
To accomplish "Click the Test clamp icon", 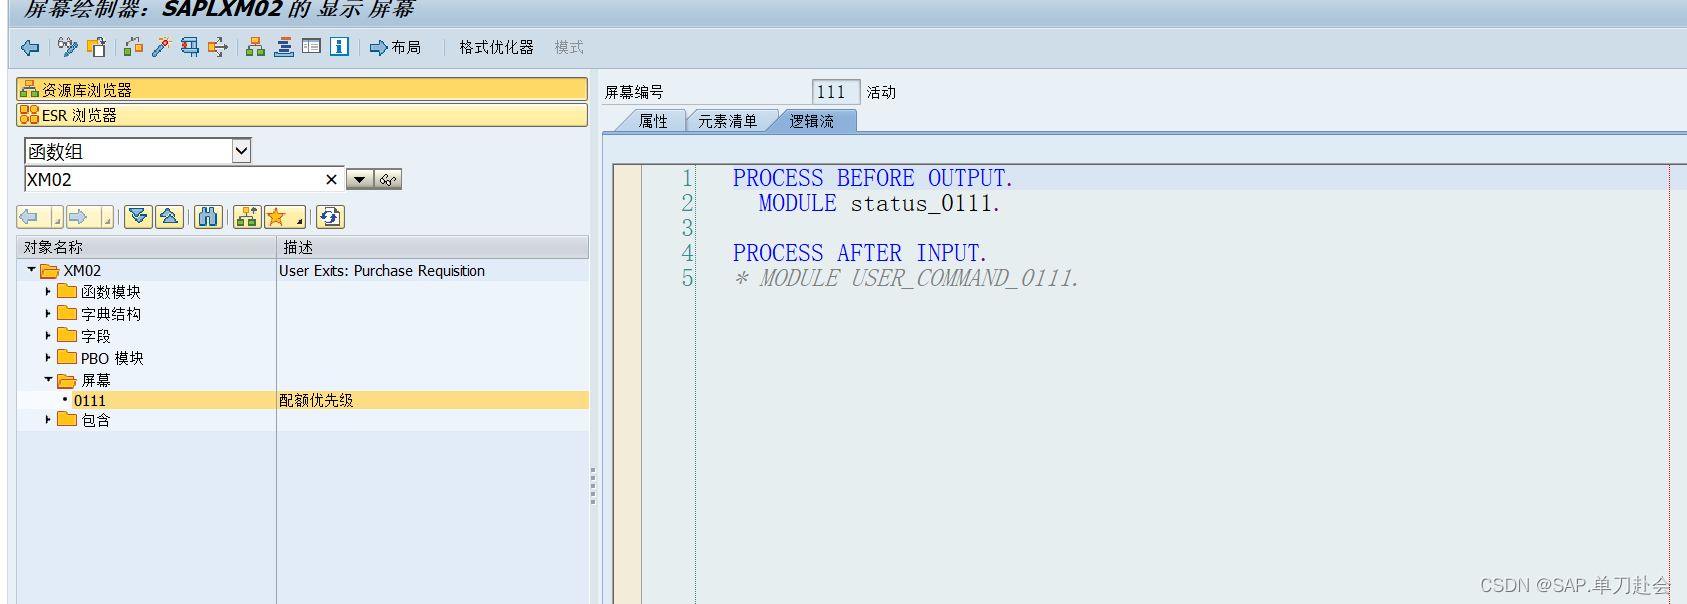I will point(190,47).
